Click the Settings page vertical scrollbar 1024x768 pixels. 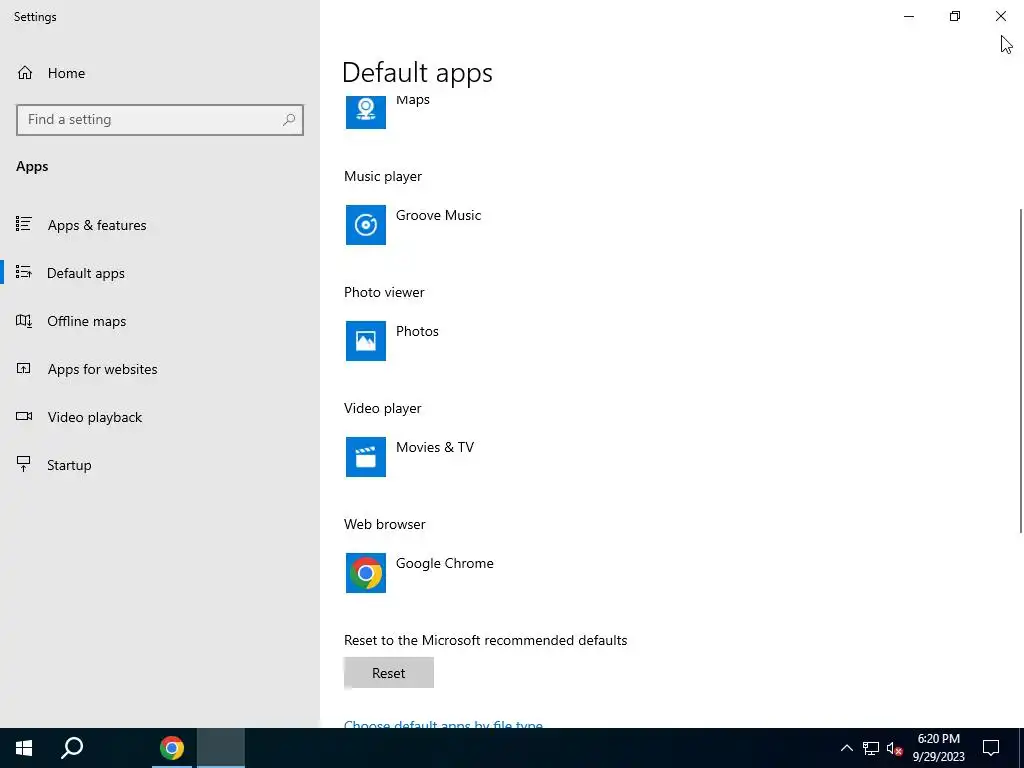(x=1021, y=370)
